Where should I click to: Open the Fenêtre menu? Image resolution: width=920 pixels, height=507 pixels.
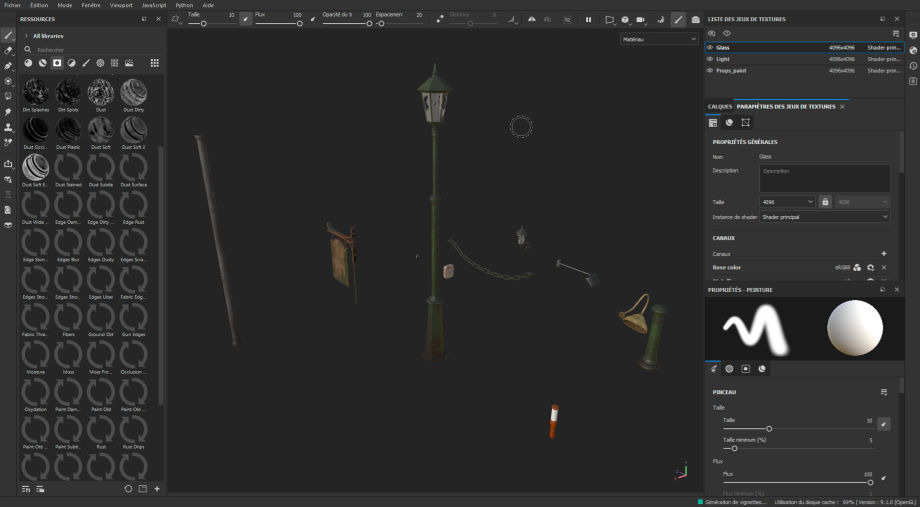(91, 5)
